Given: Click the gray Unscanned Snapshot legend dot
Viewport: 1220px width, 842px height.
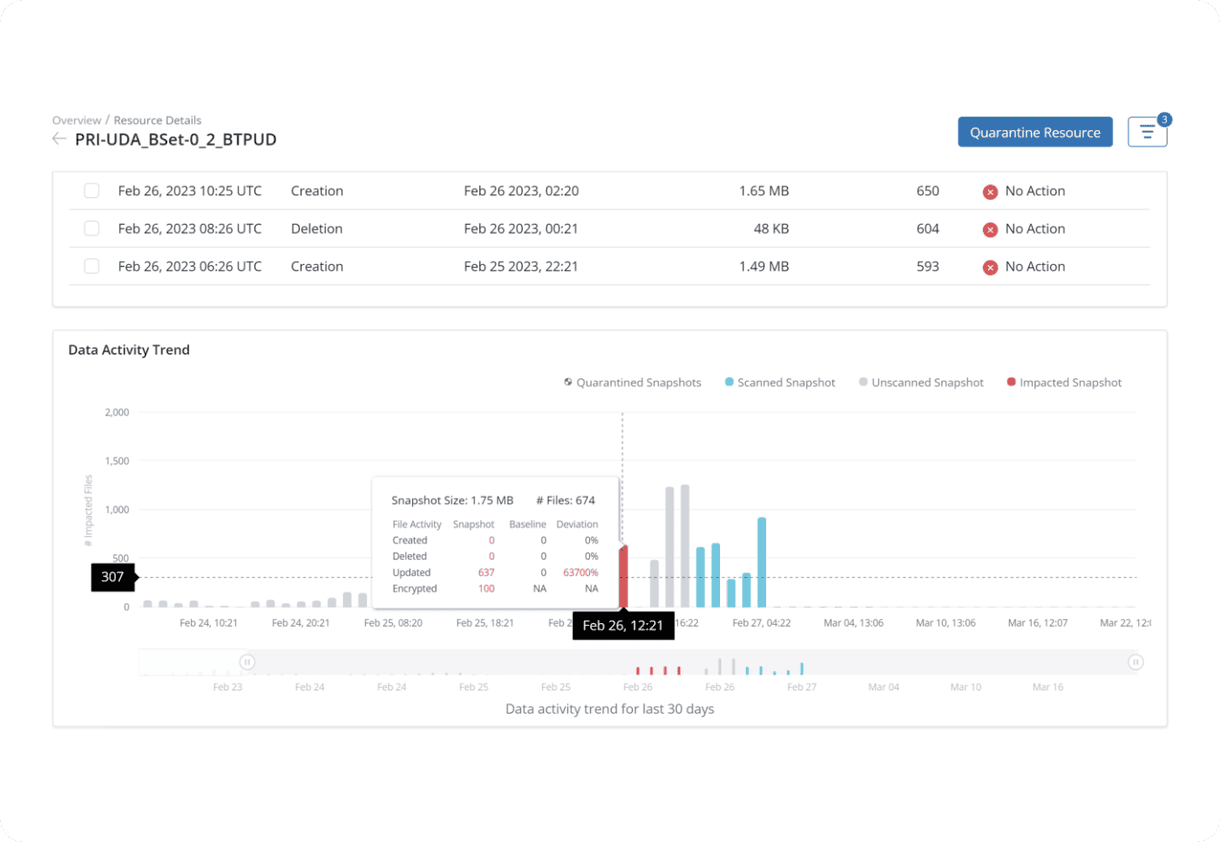Looking at the screenshot, I should point(864,382).
